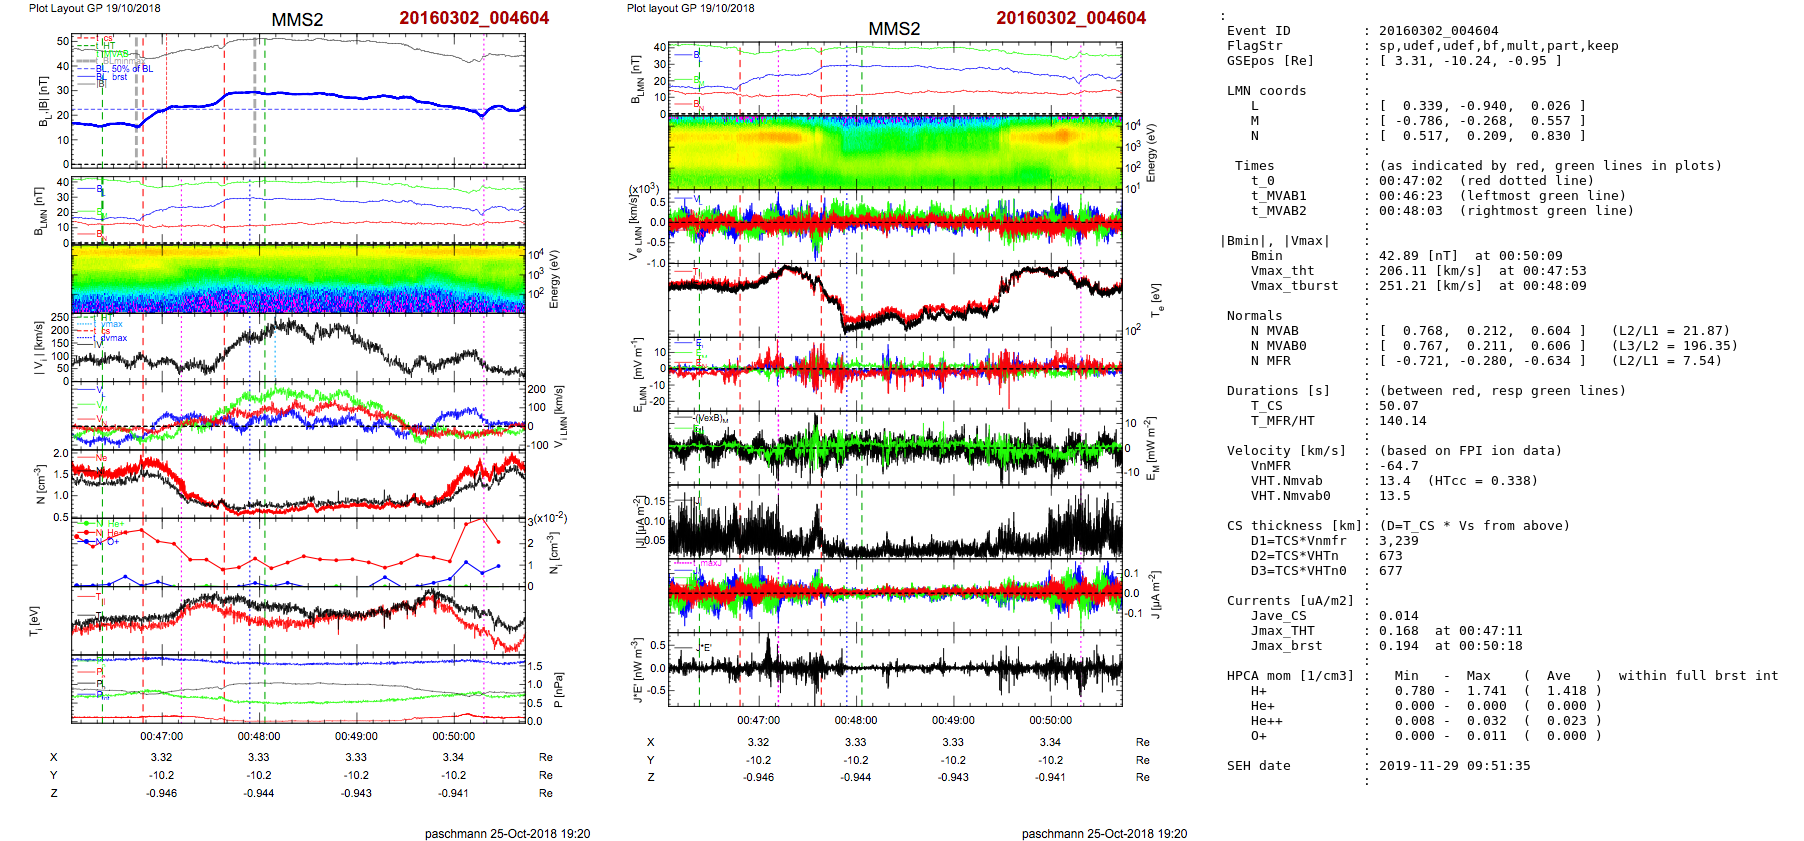
Task: Select the N [cm-3] density plot panel
Action: [298, 484]
